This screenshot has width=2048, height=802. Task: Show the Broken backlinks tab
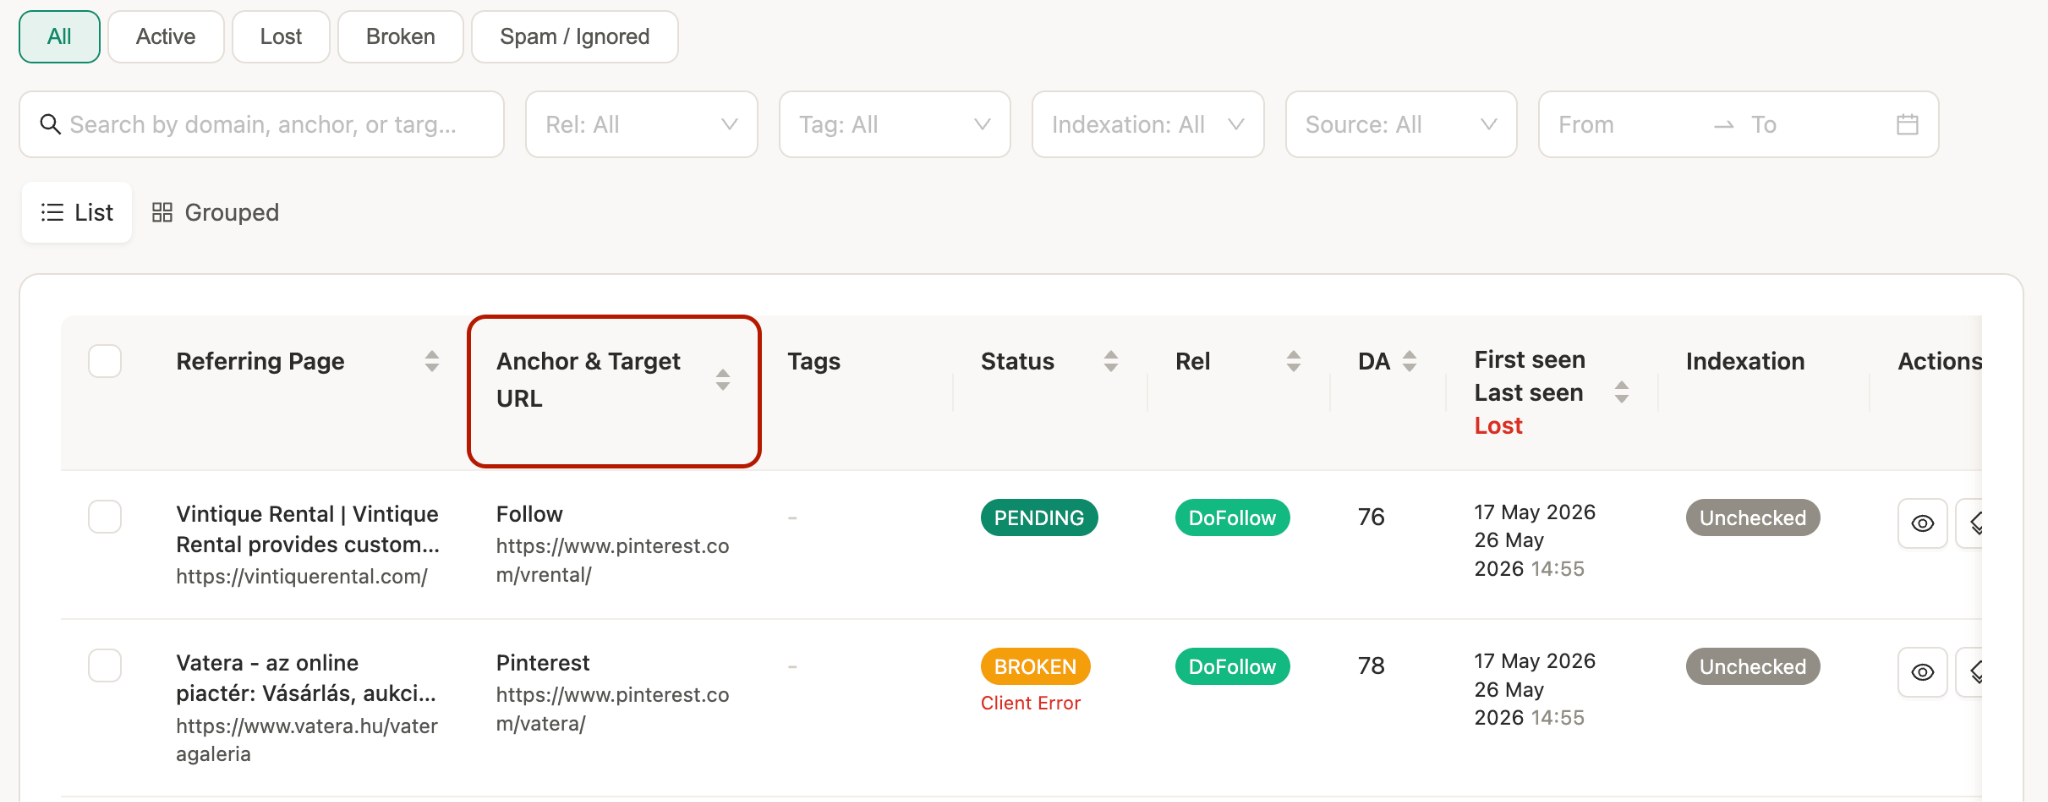[x=400, y=37]
